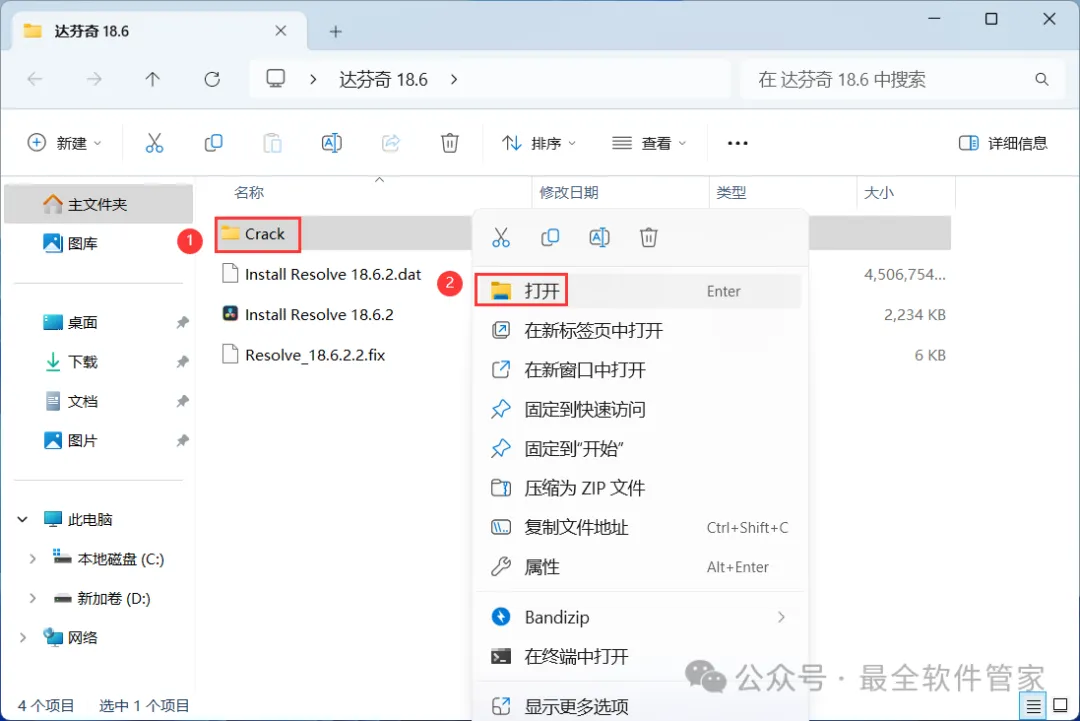Open the 查看 view dropdown

pyautogui.click(x=650, y=143)
